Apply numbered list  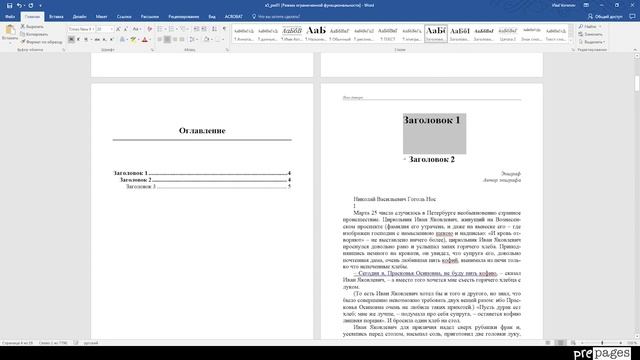tap(171, 29)
